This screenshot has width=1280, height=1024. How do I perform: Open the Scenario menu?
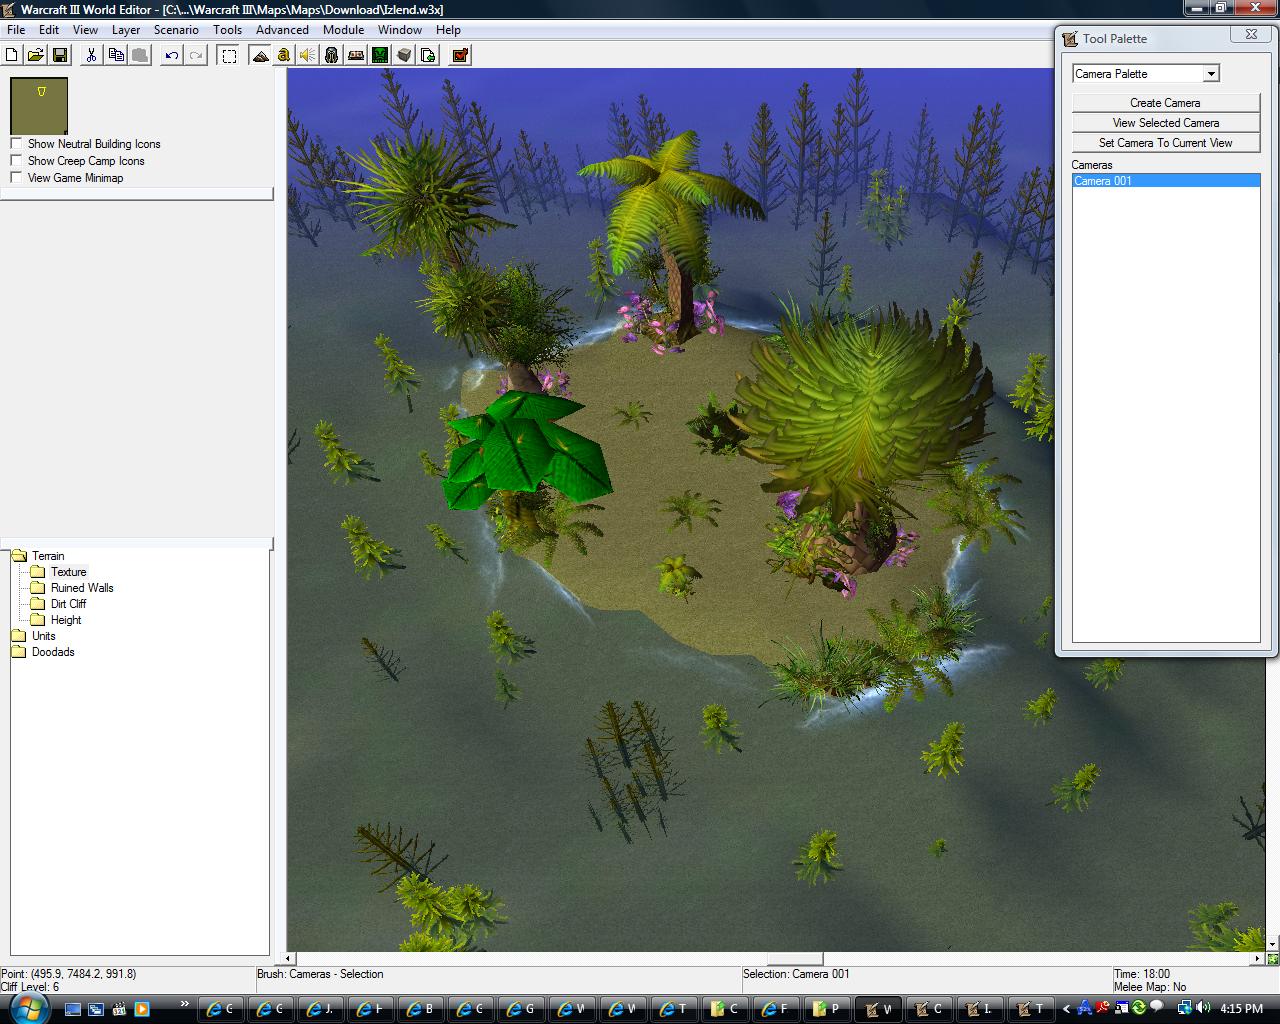(176, 30)
